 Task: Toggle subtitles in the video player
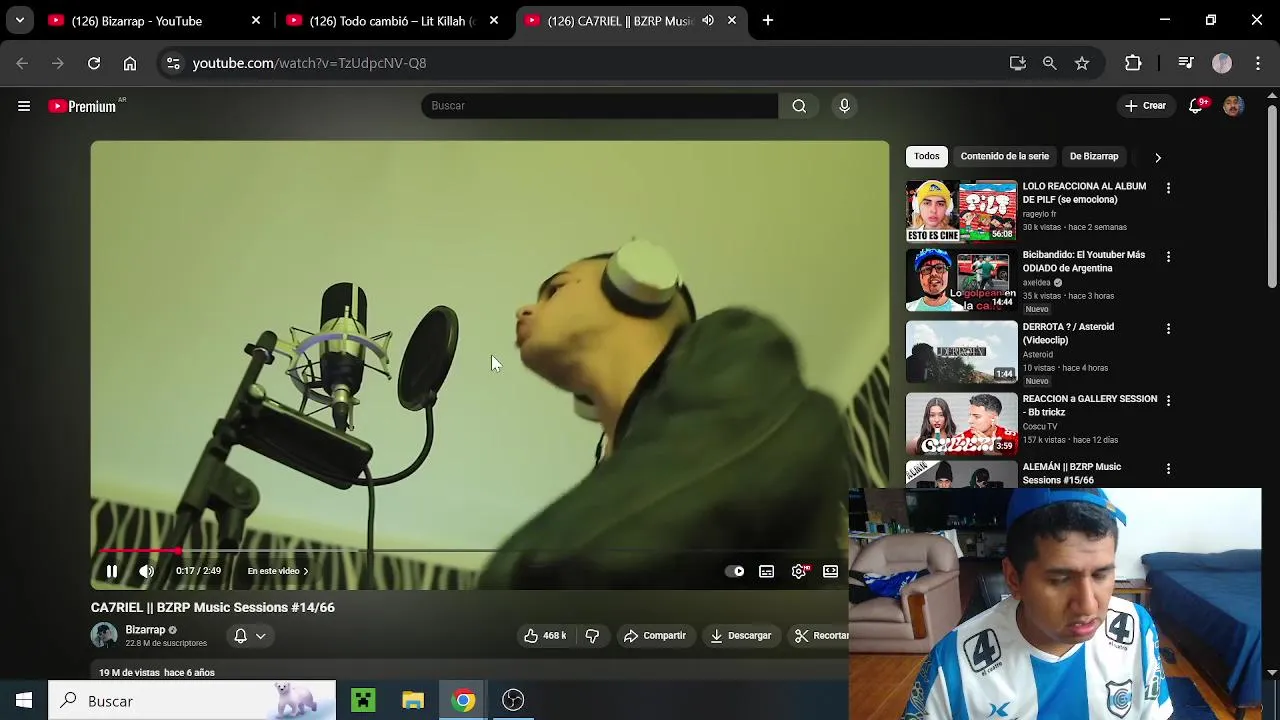[x=766, y=571]
